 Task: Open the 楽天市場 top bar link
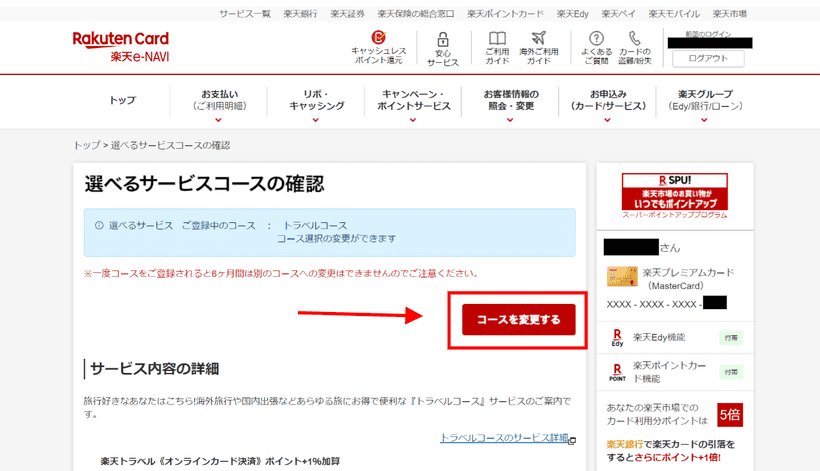click(x=730, y=14)
